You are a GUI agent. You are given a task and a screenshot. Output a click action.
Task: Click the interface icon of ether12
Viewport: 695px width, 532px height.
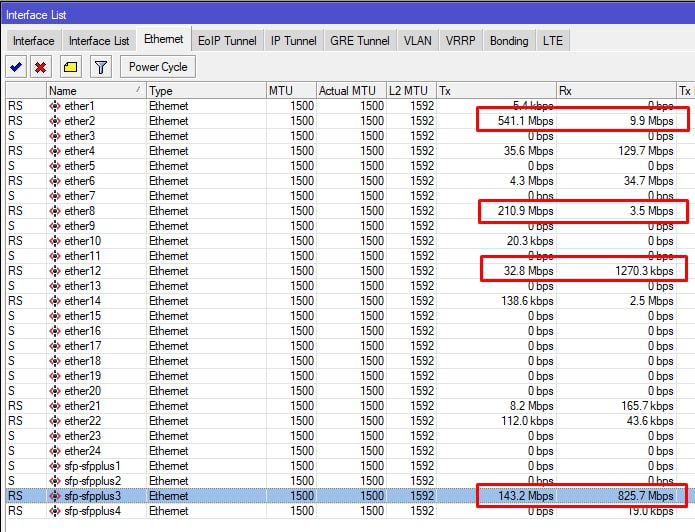[55, 271]
